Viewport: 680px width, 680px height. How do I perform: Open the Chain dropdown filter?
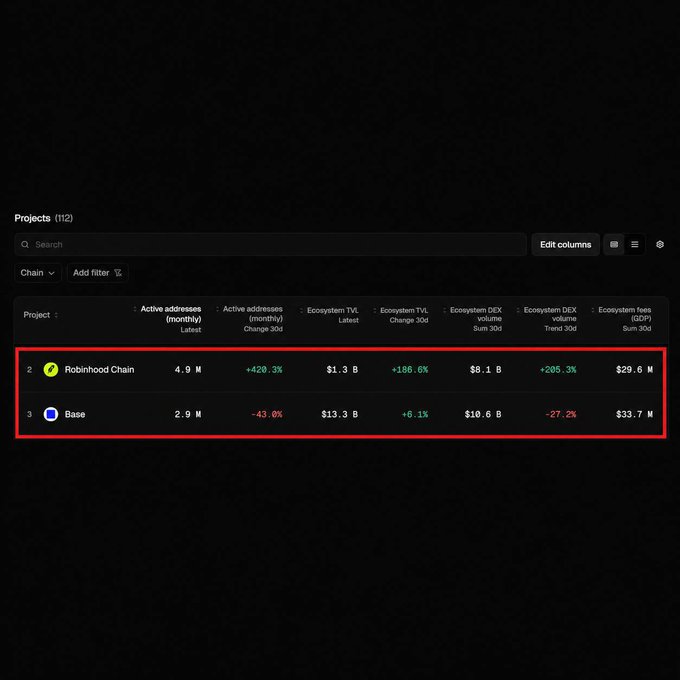[38, 273]
